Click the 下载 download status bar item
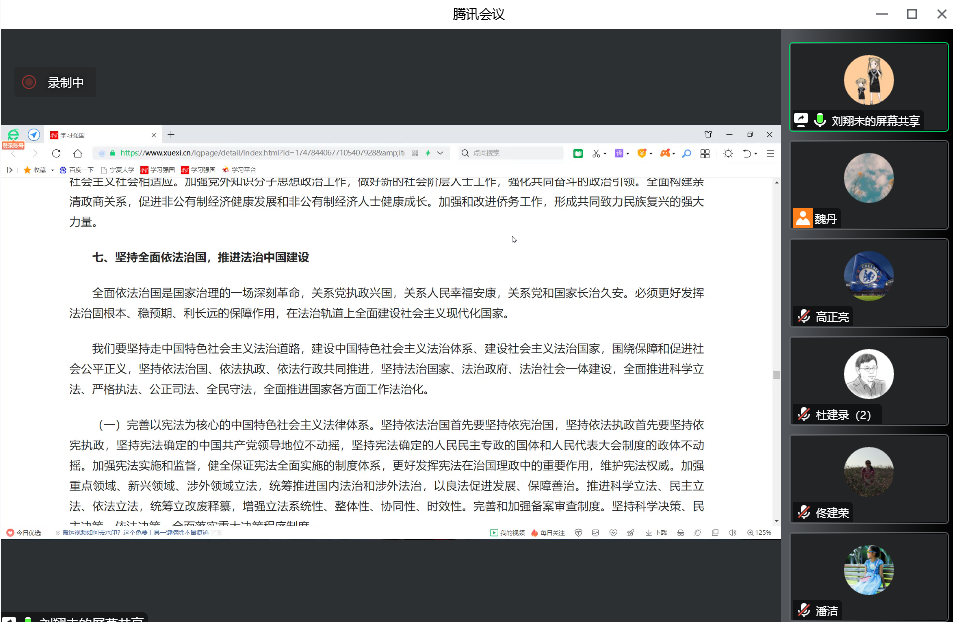Image resolution: width=953 pixels, height=622 pixels. click(656, 533)
